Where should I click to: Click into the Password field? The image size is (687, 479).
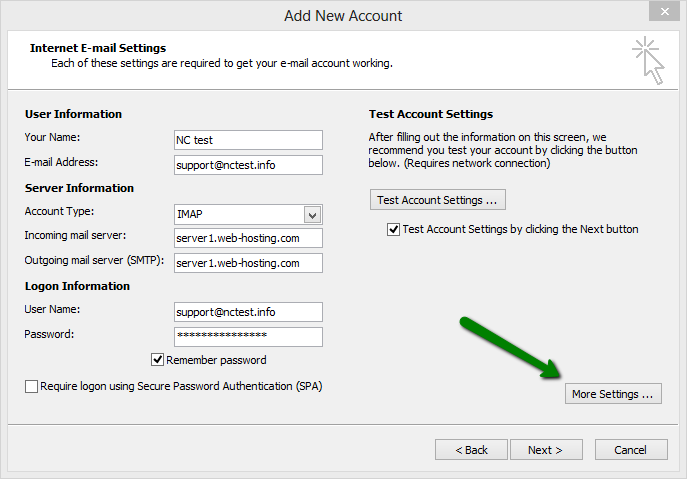click(248, 337)
